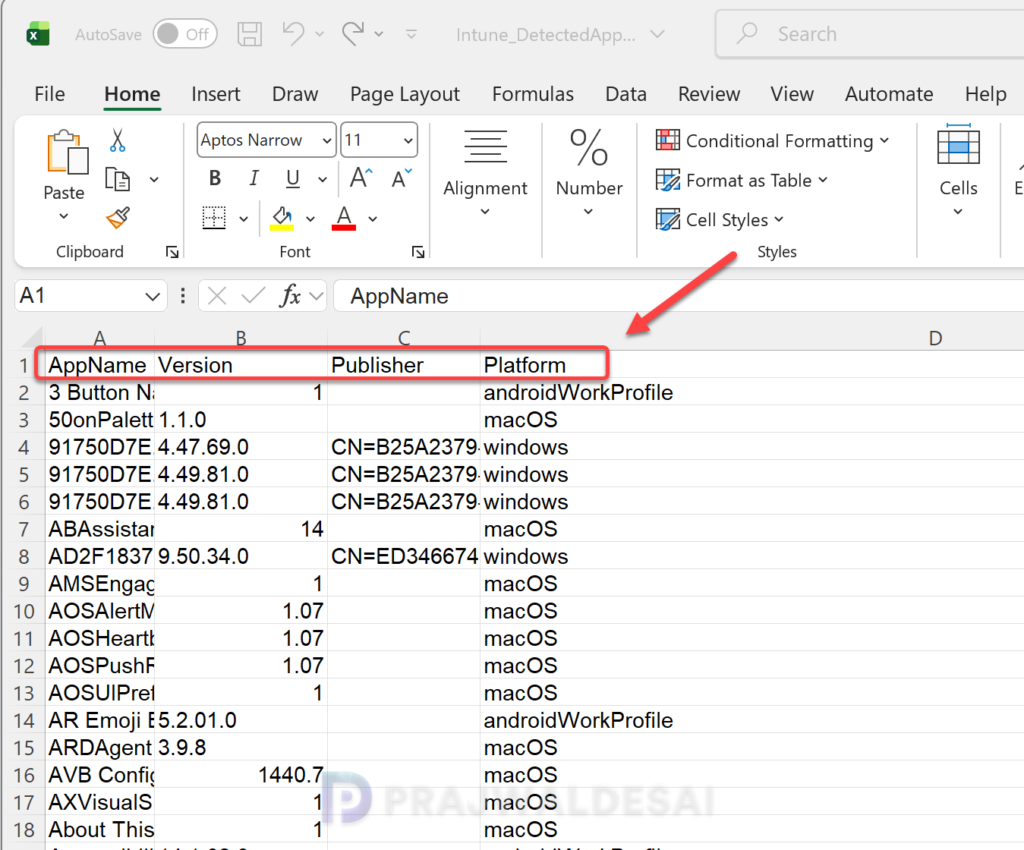Click the Copy icon
Screen dimensions: 1024x850
pyautogui.click(x=118, y=179)
